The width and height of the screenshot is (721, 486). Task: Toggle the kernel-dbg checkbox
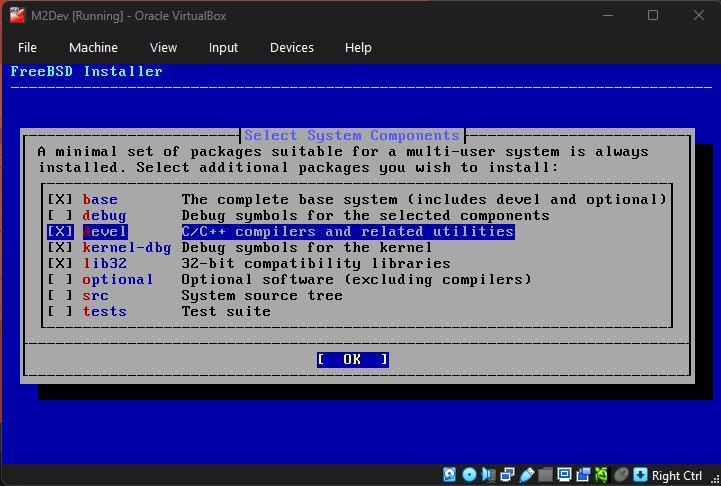tap(60, 248)
